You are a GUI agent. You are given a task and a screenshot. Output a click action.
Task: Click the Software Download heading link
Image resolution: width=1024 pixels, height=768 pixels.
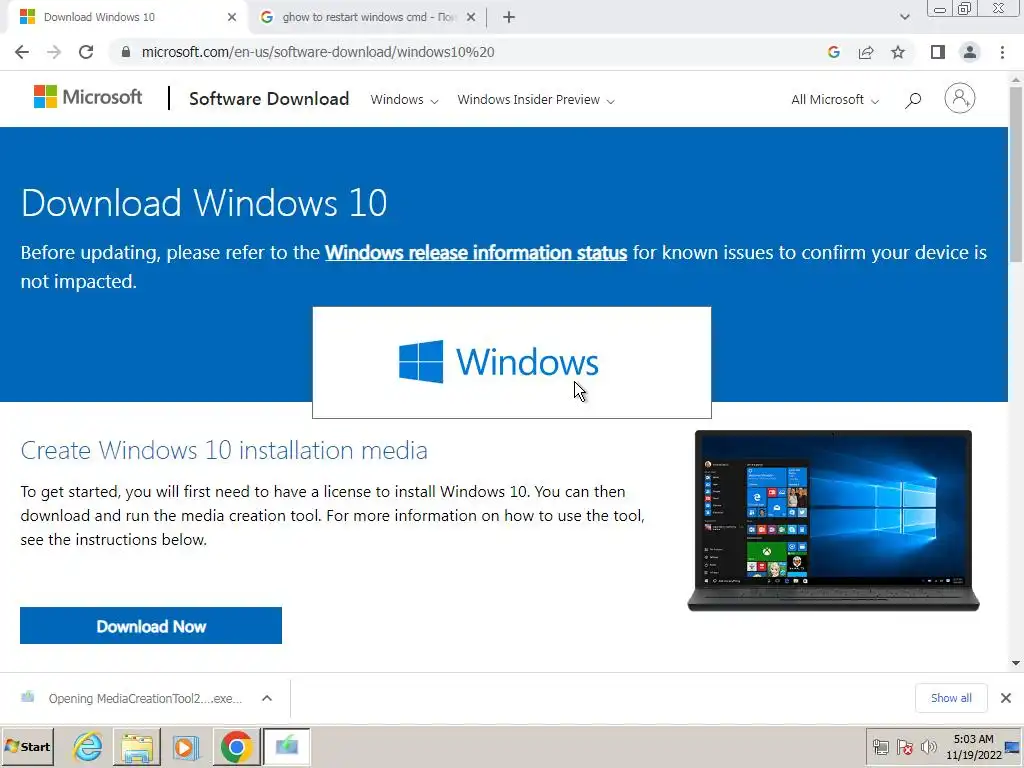point(269,99)
